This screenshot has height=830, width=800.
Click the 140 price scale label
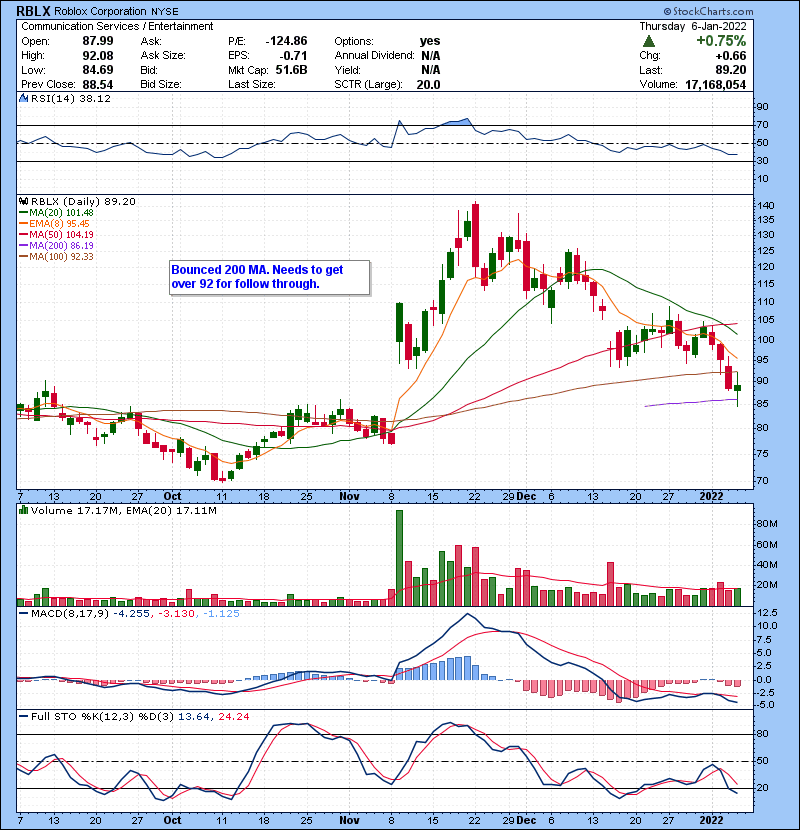tap(766, 206)
